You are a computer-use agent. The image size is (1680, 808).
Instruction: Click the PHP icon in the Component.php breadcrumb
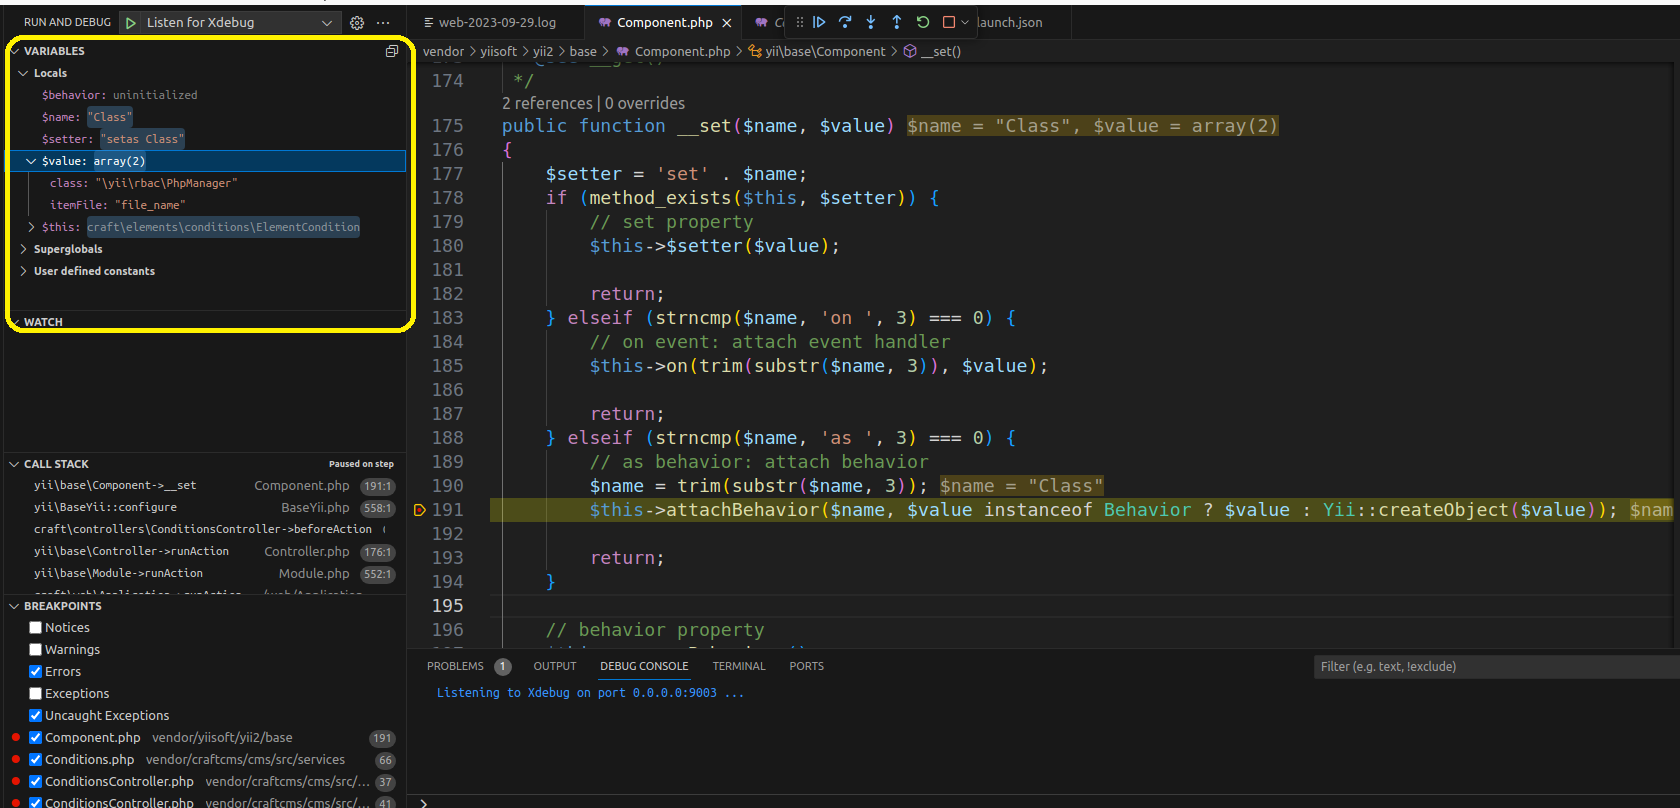(x=623, y=51)
